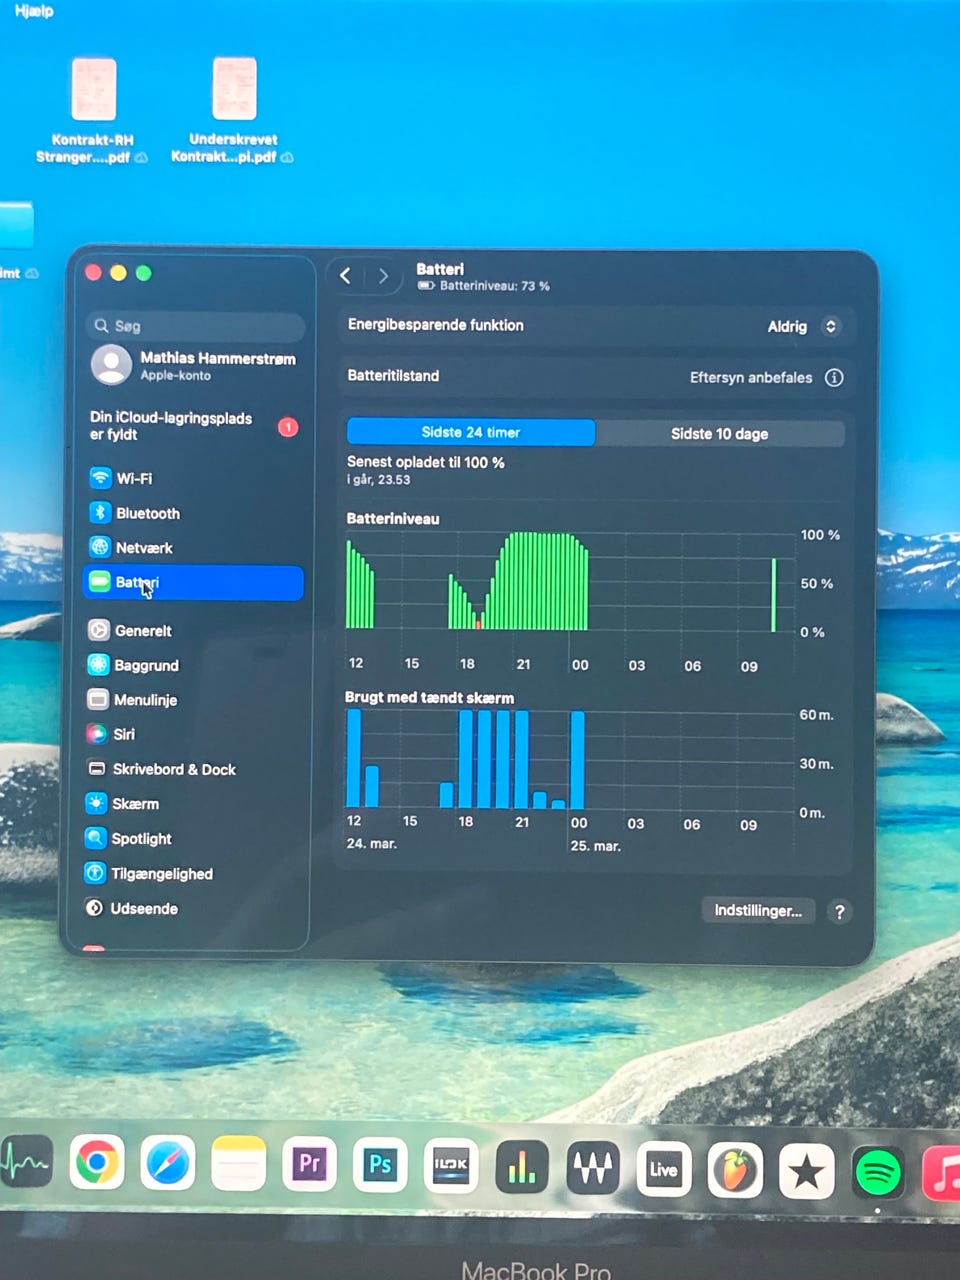
Task: Open Wi-Fi settings in sidebar
Action: tap(195, 478)
